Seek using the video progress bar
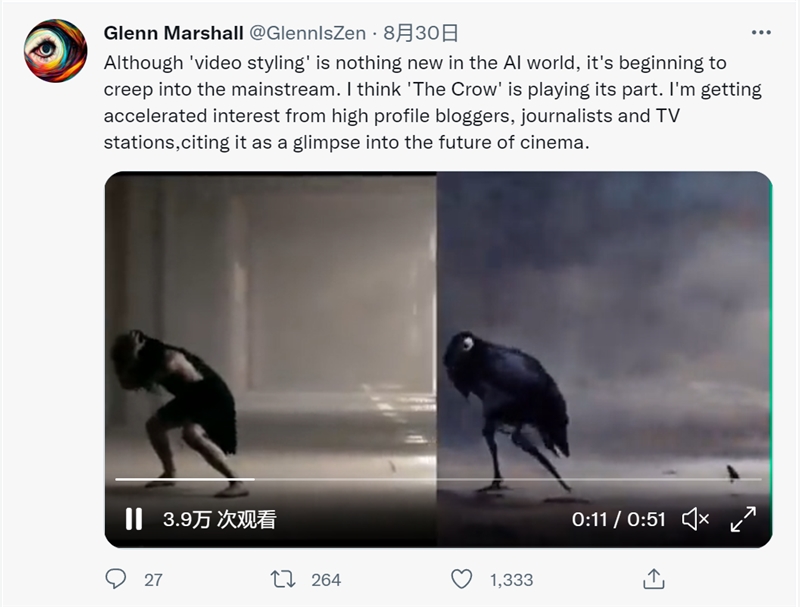 coord(400,479)
